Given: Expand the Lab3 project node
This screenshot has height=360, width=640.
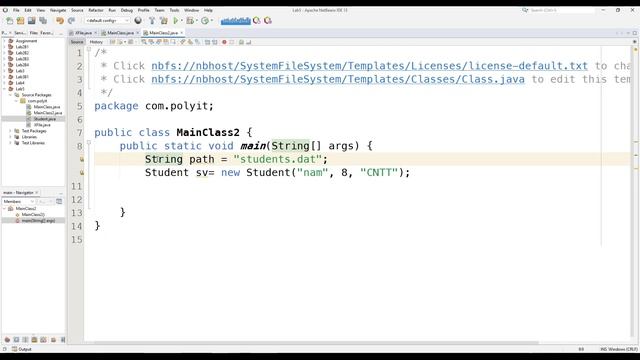Looking at the screenshot, I should pos(5,71).
